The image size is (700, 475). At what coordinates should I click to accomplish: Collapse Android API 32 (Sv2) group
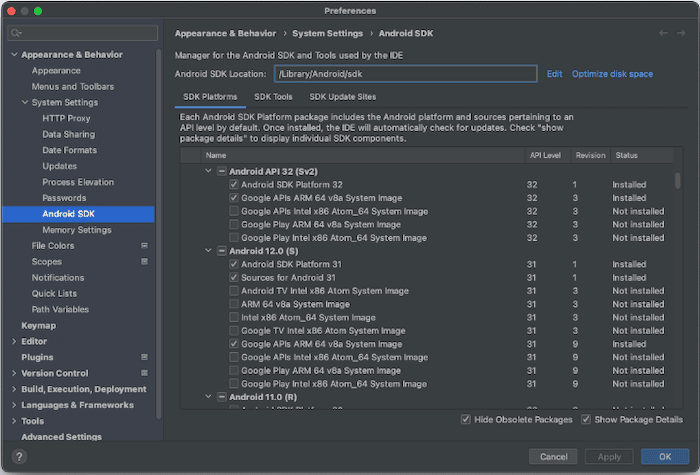click(x=208, y=171)
